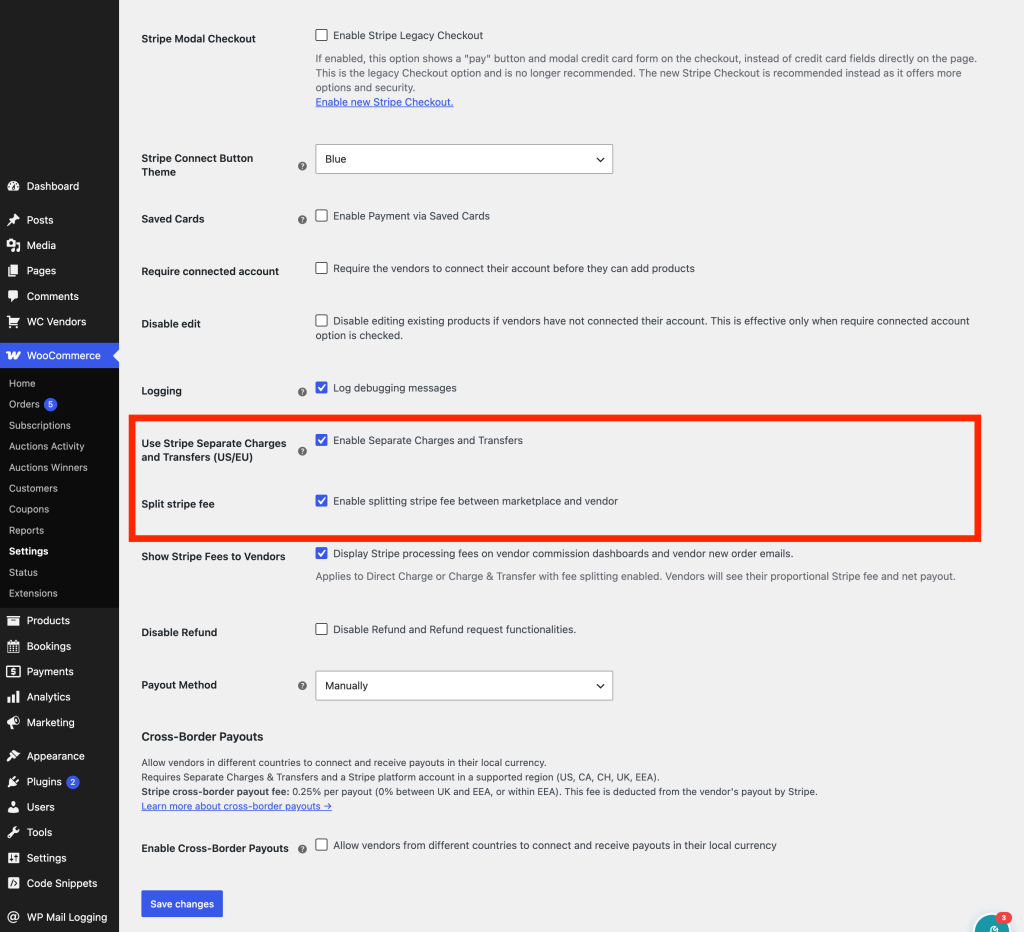1024x932 pixels.
Task: Click help icon beside Saved Cards
Action: click(x=302, y=219)
